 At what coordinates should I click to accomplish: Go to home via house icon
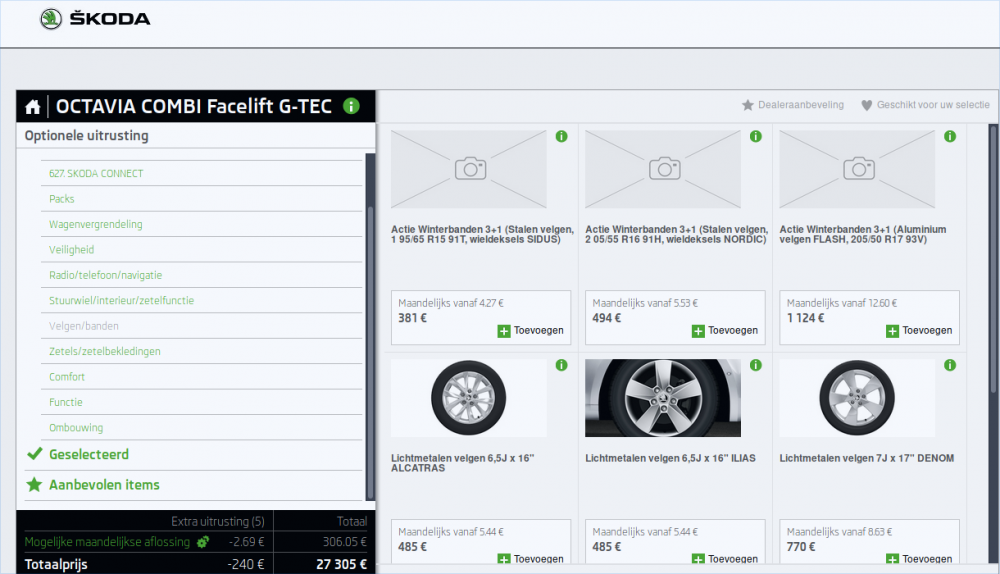point(33,107)
